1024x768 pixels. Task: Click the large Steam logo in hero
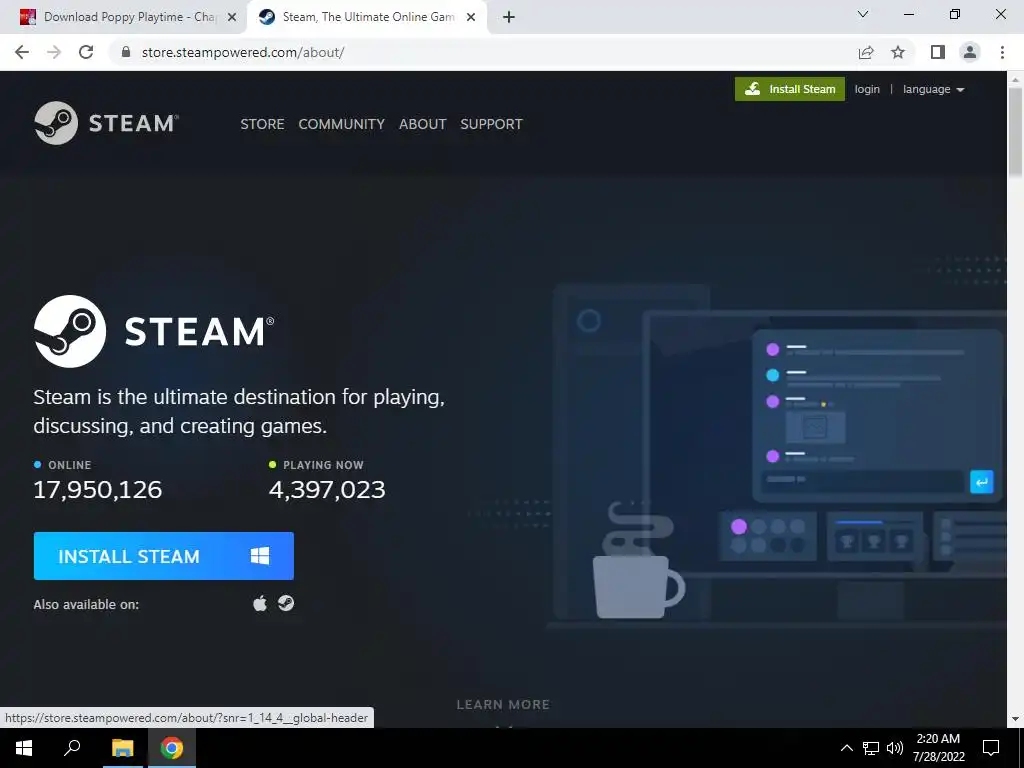(154, 331)
